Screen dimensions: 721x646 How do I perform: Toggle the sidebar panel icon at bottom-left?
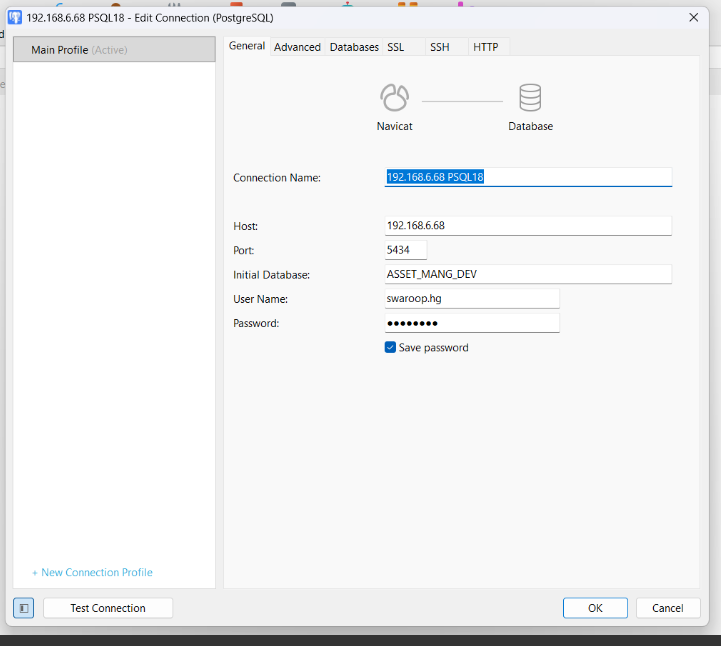click(23, 608)
